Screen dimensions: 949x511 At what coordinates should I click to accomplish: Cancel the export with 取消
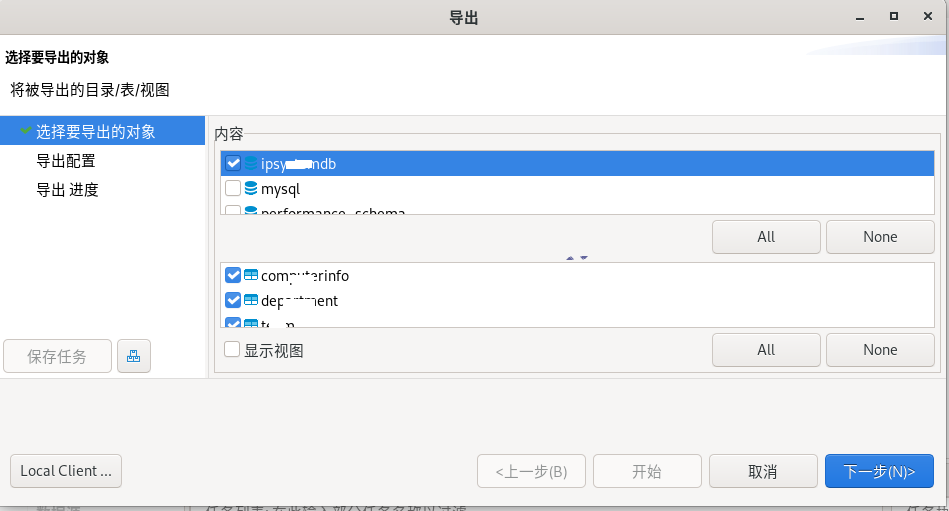click(x=763, y=471)
